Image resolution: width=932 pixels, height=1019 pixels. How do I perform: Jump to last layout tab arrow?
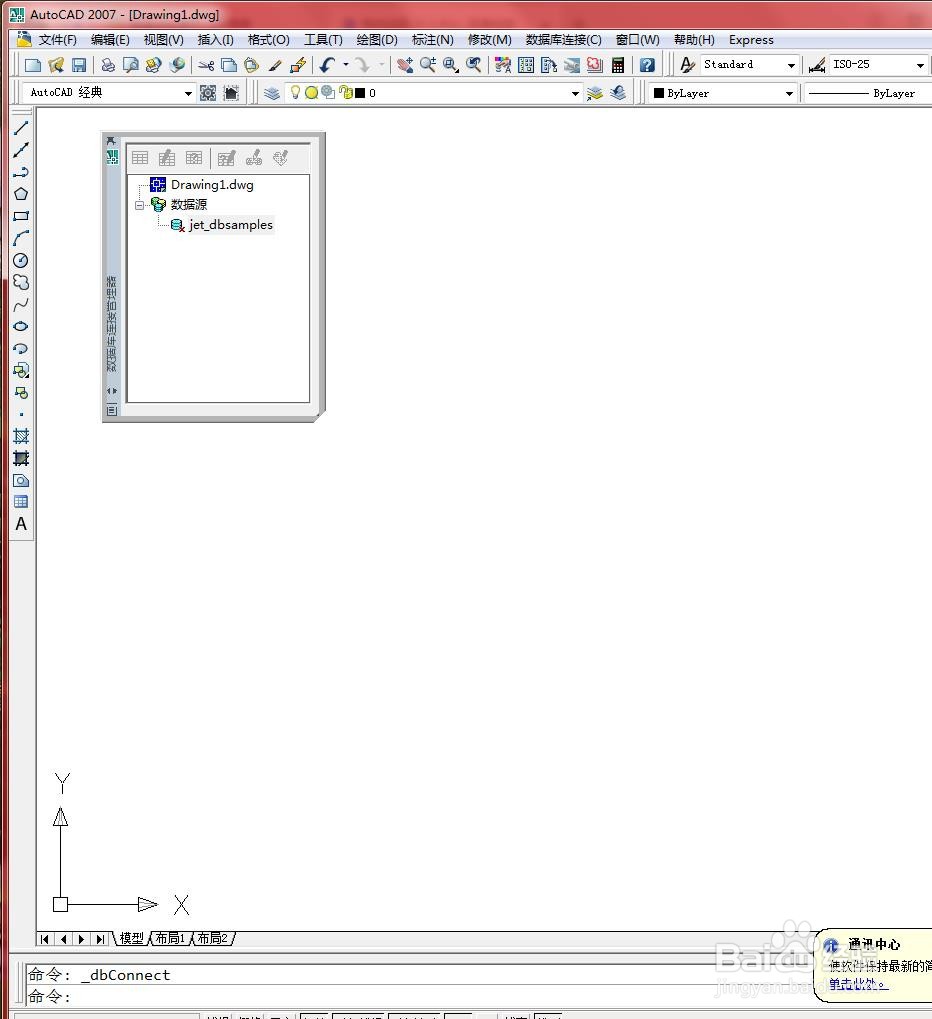99,939
